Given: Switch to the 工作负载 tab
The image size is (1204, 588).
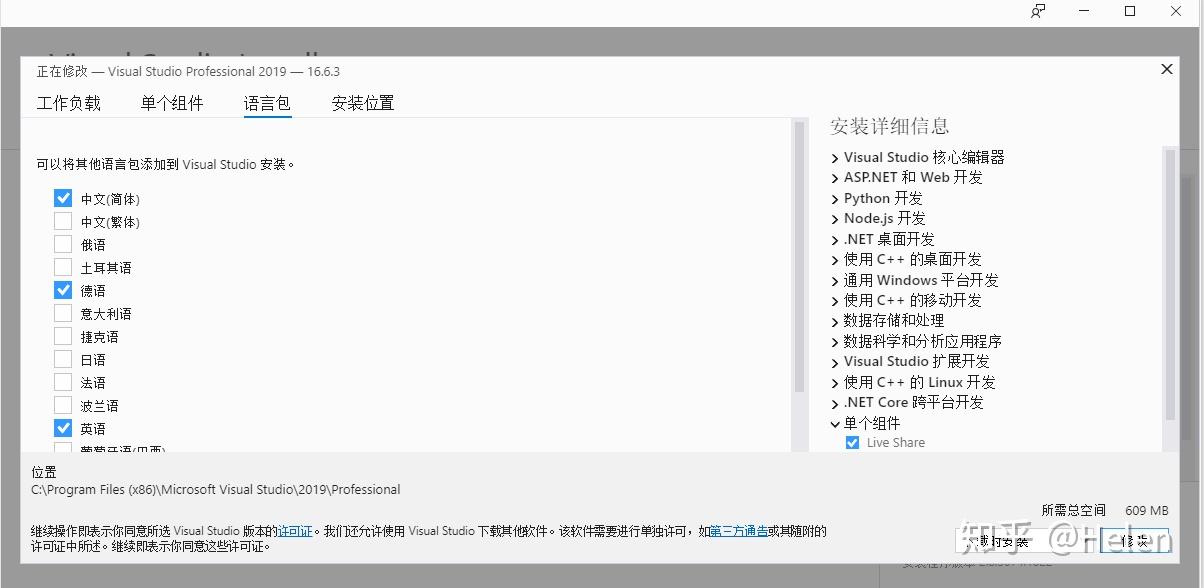Looking at the screenshot, I should 69,103.
